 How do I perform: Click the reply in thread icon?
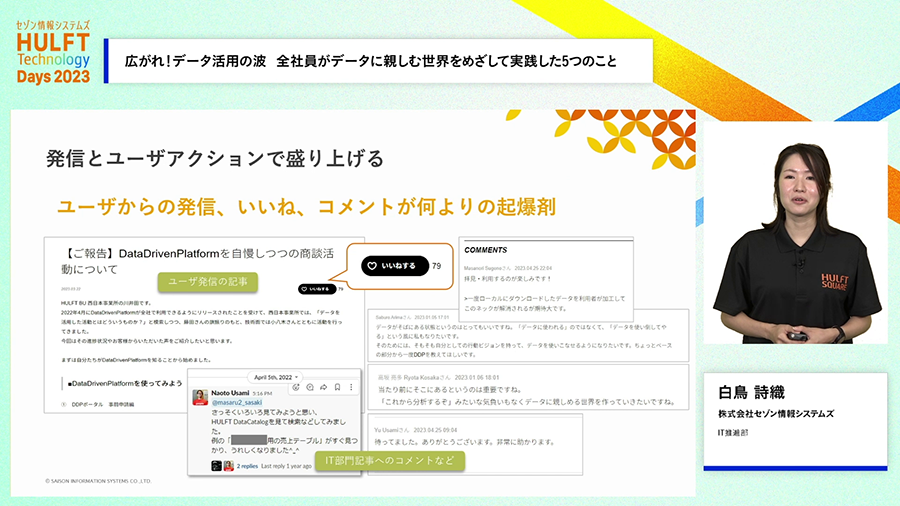pos(310,387)
